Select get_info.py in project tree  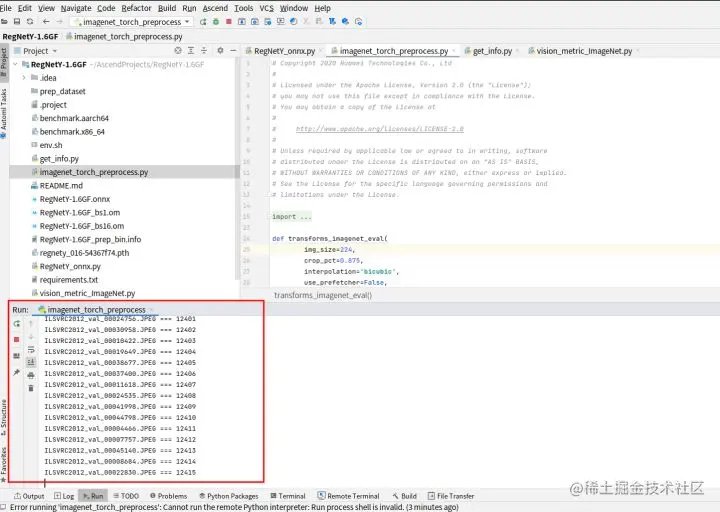pyautogui.click(x=59, y=159)
